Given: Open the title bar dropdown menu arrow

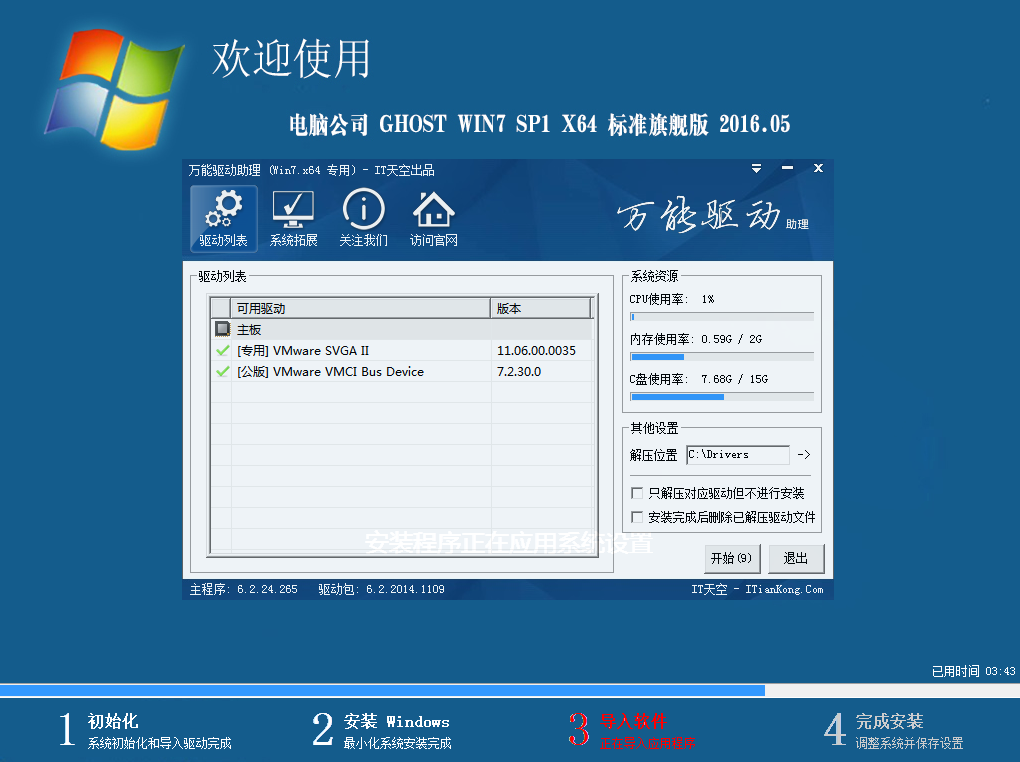Looking at the screenshot, I should click(756, 169).
